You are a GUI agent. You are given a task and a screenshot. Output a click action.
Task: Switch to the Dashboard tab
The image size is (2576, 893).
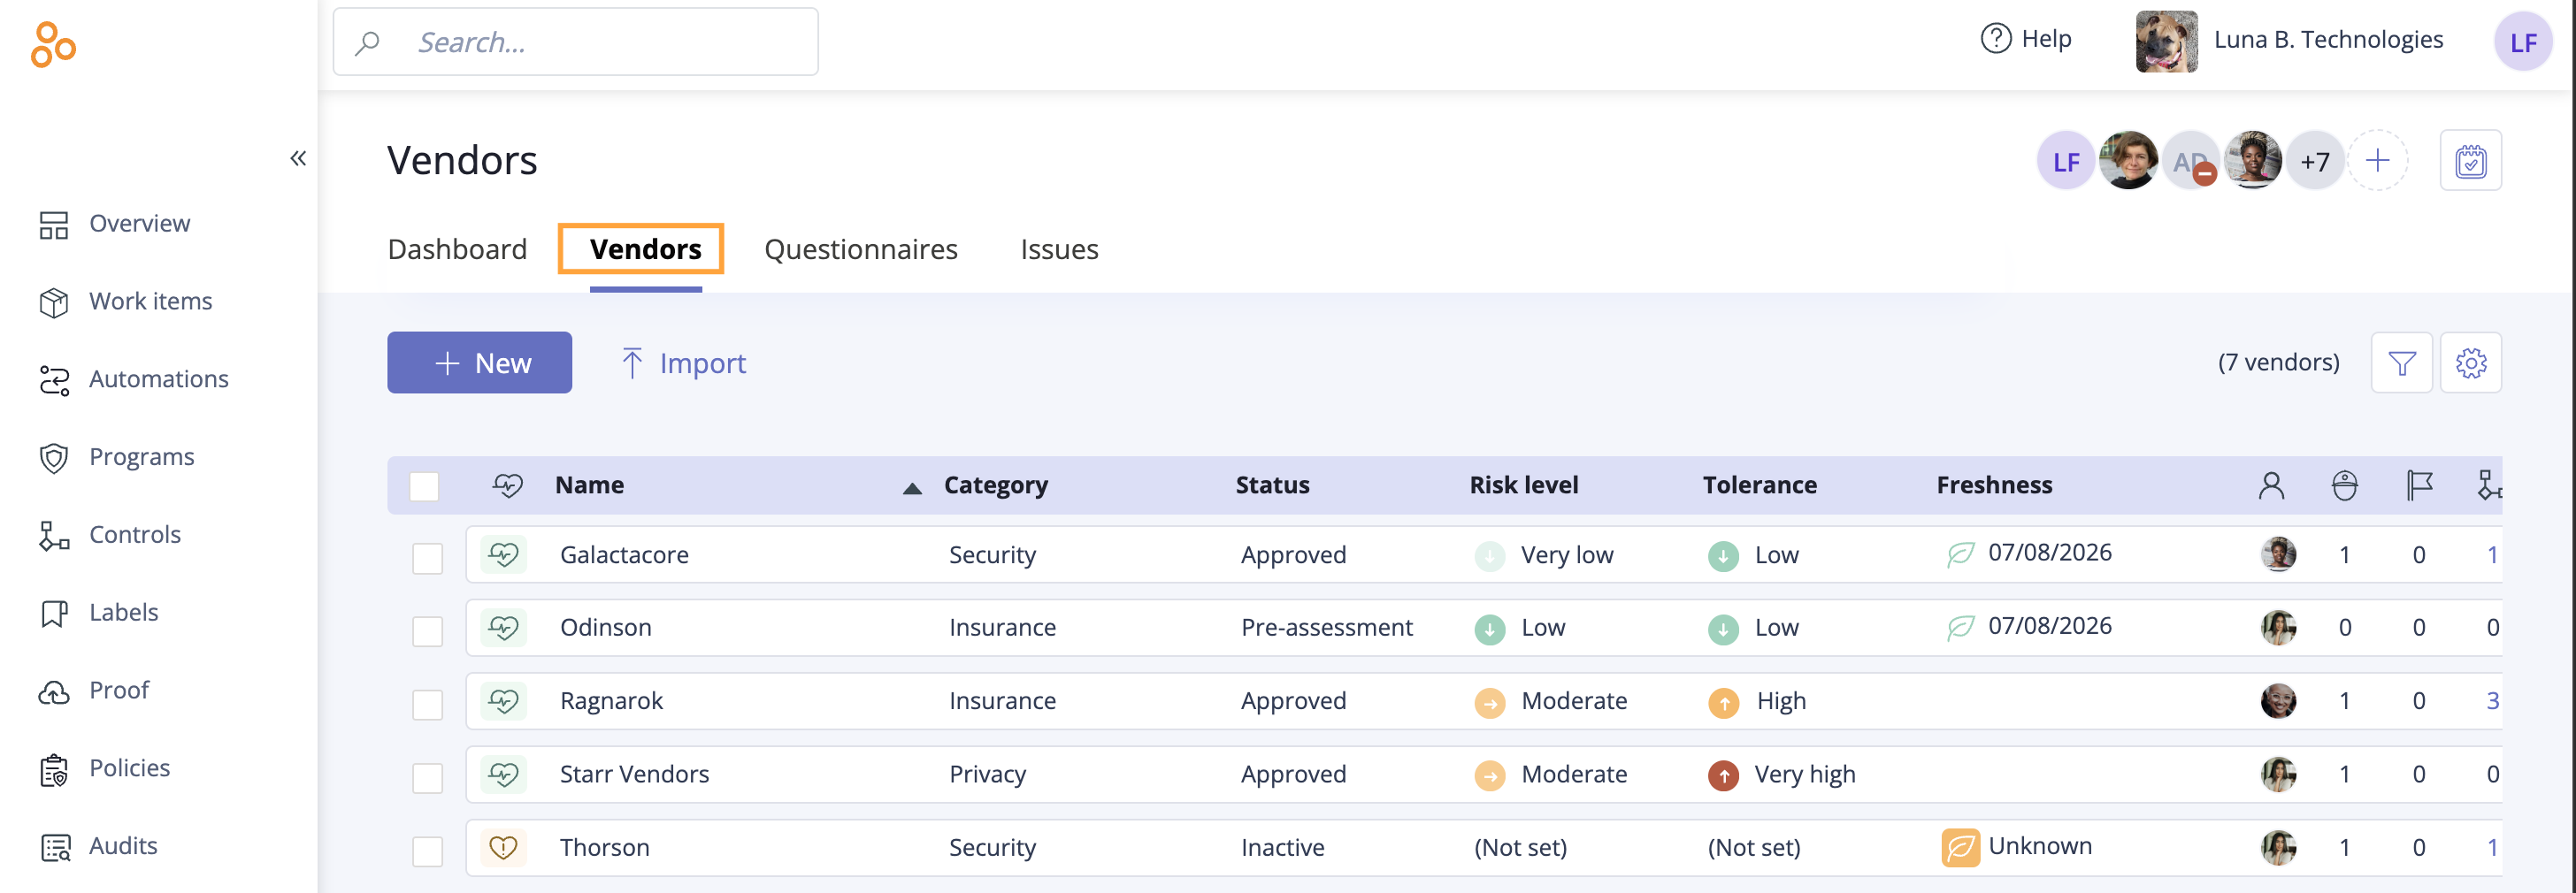(x=457, y=249)
